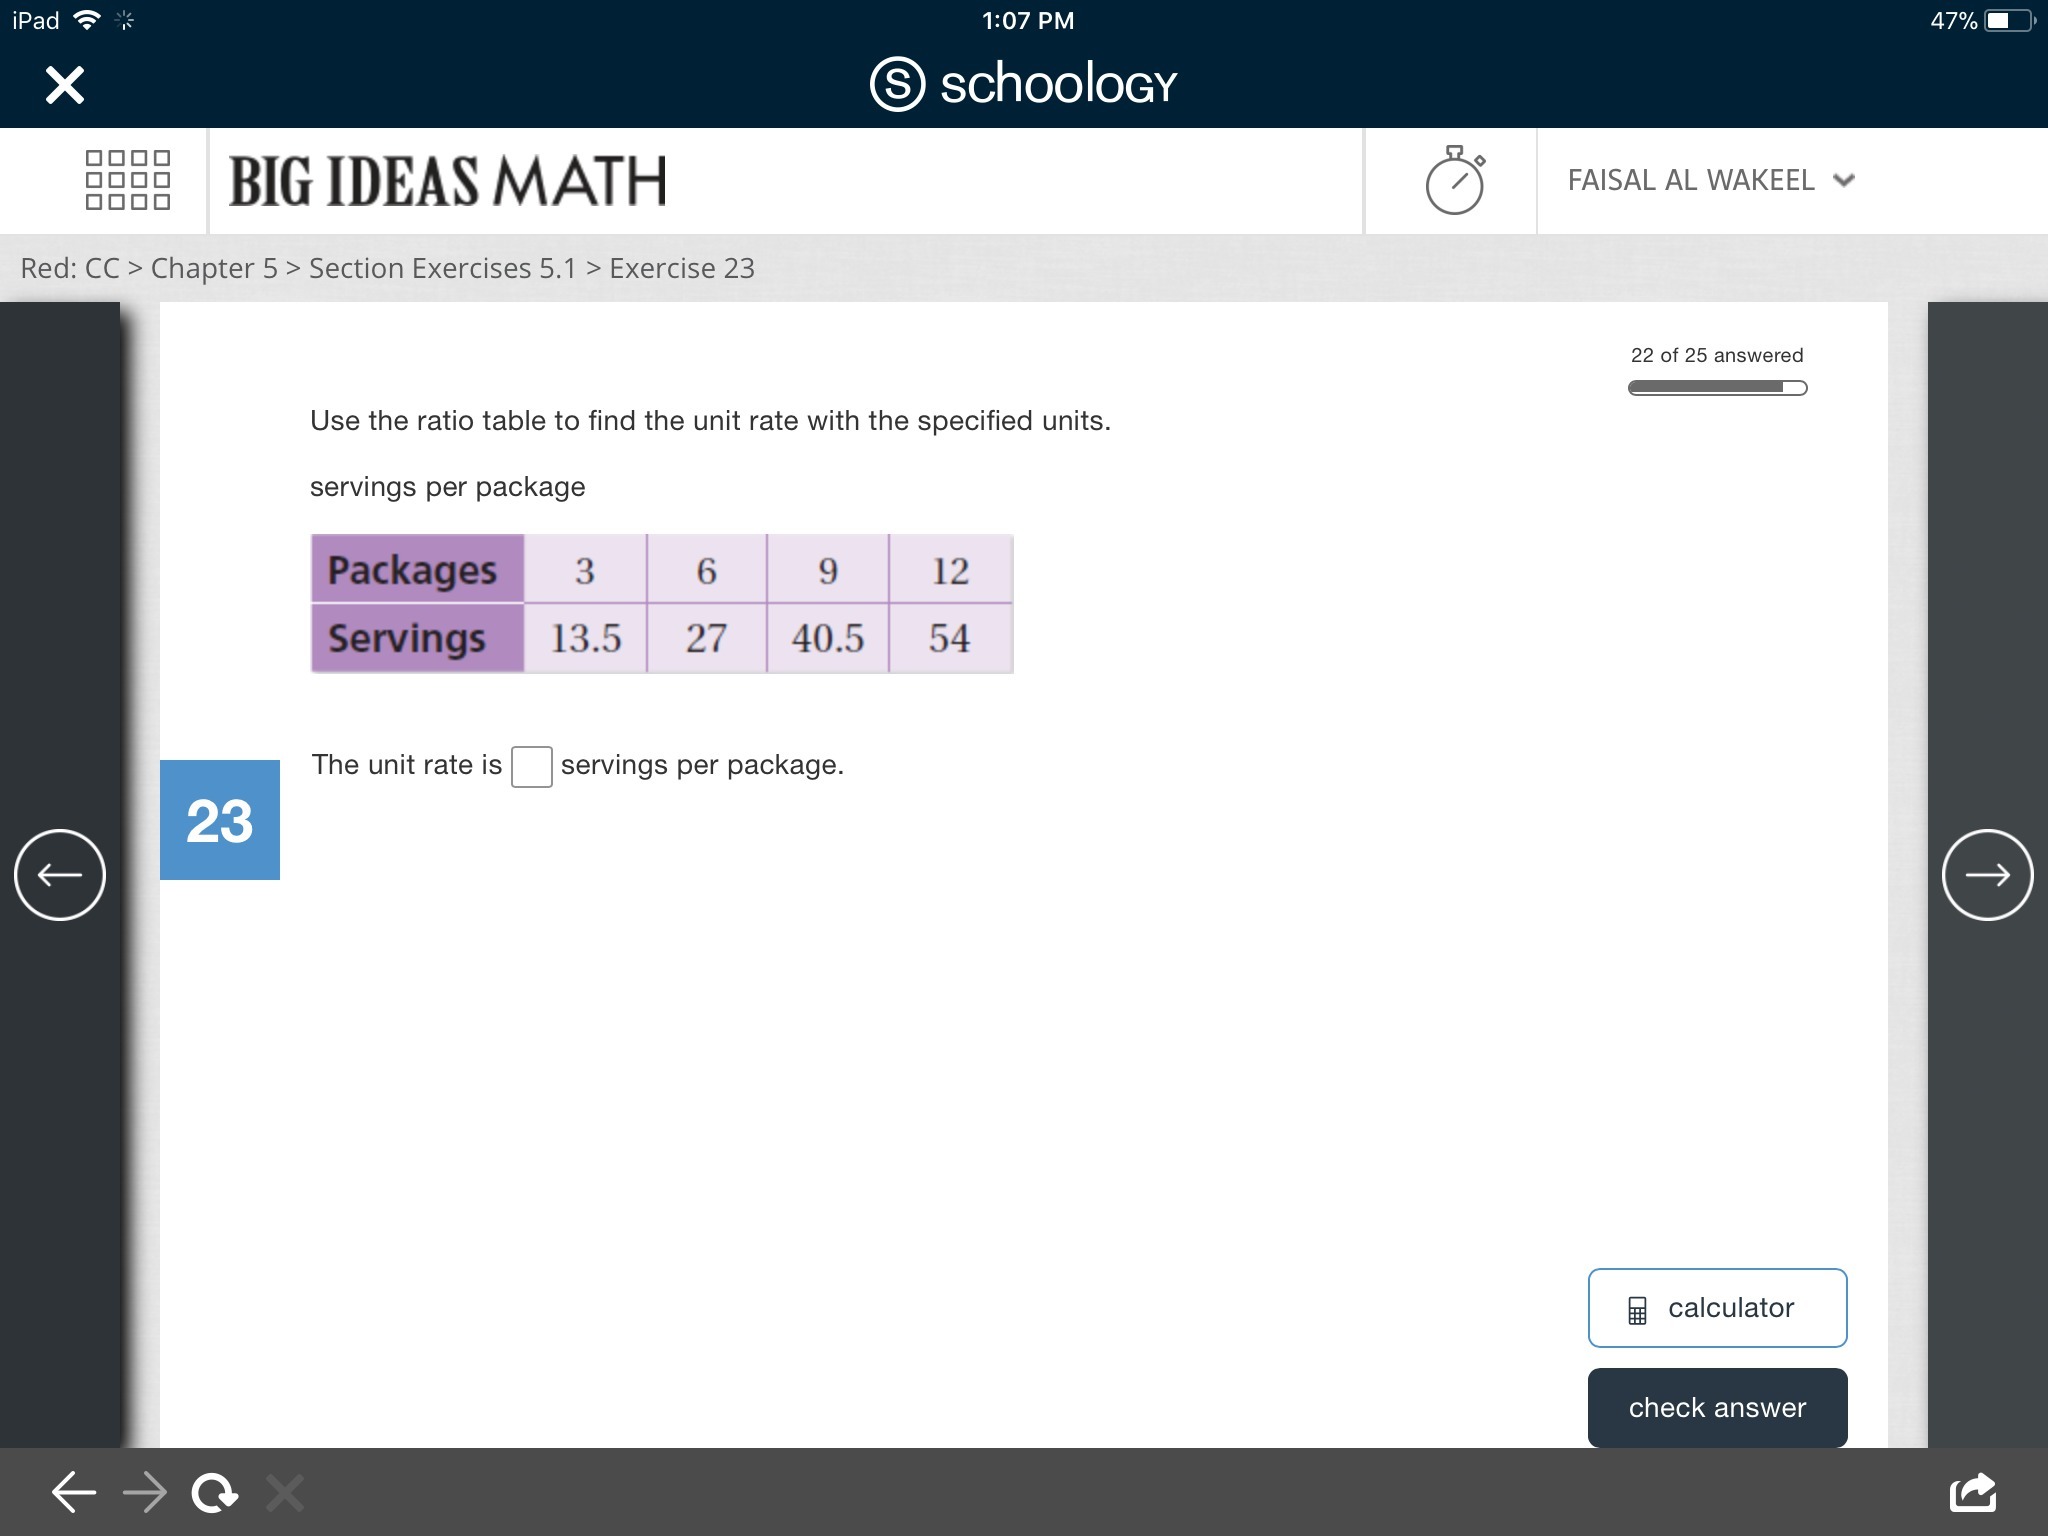Expand the FAISAL AL WAKEEL user dropdown
2048x1536 pixels.
1711,181
